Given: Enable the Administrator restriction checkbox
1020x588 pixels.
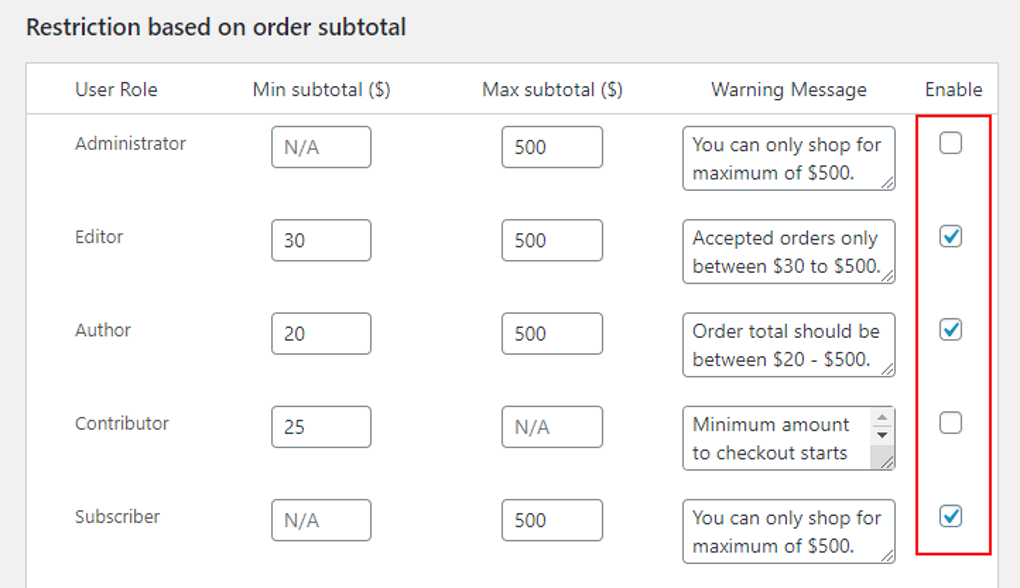Looking at the screenshot, I should 950,143.
